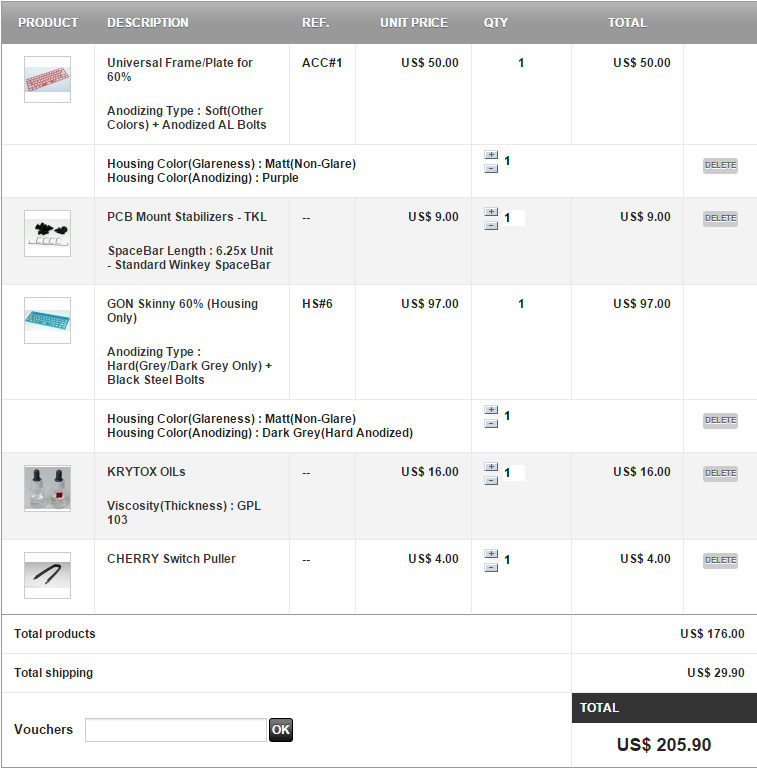Decrease quantity of Purple housing color option

491,168
